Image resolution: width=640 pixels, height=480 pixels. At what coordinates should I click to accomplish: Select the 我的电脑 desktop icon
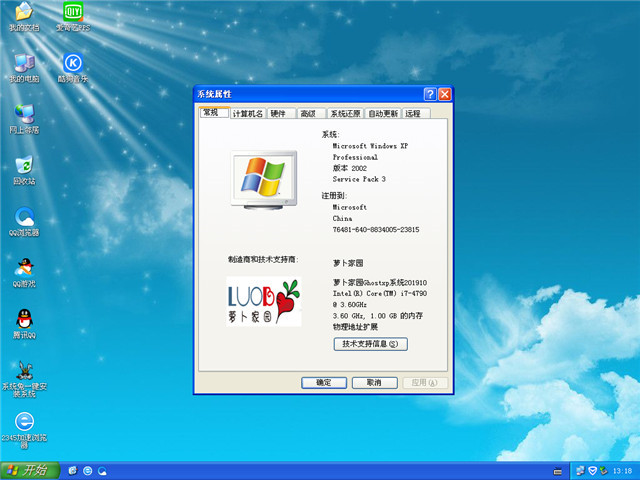click(24, 68)
